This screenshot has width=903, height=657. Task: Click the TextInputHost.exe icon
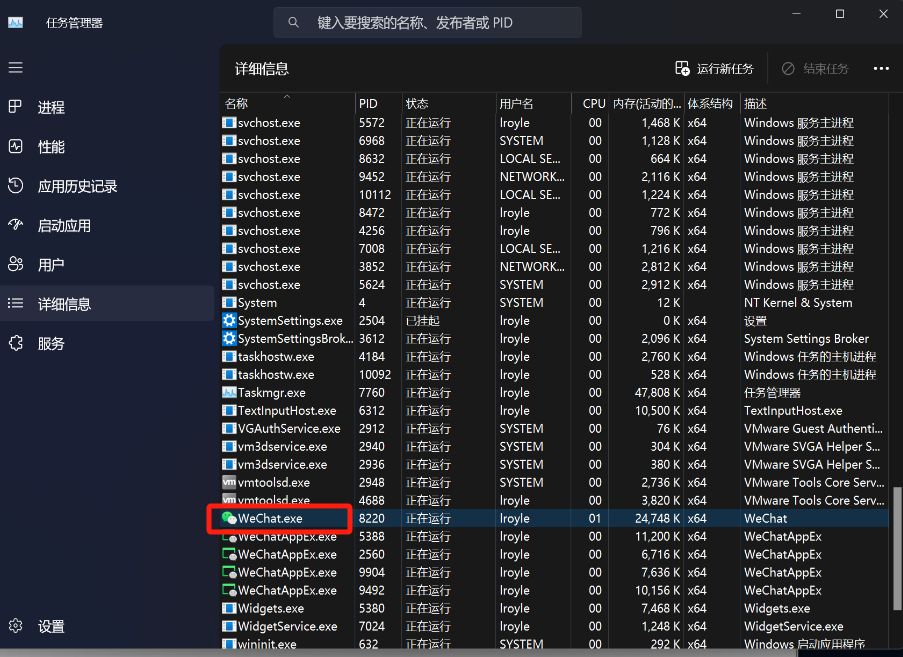[229, 410]
